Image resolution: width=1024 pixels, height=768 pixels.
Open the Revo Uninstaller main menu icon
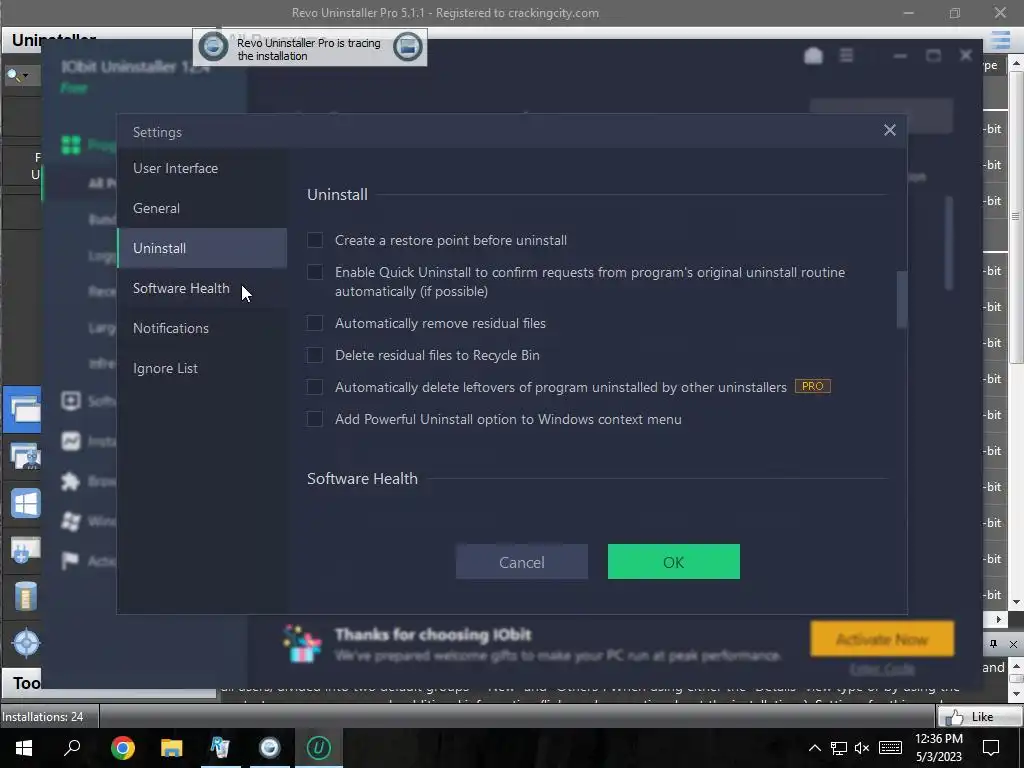(1000, 40)
